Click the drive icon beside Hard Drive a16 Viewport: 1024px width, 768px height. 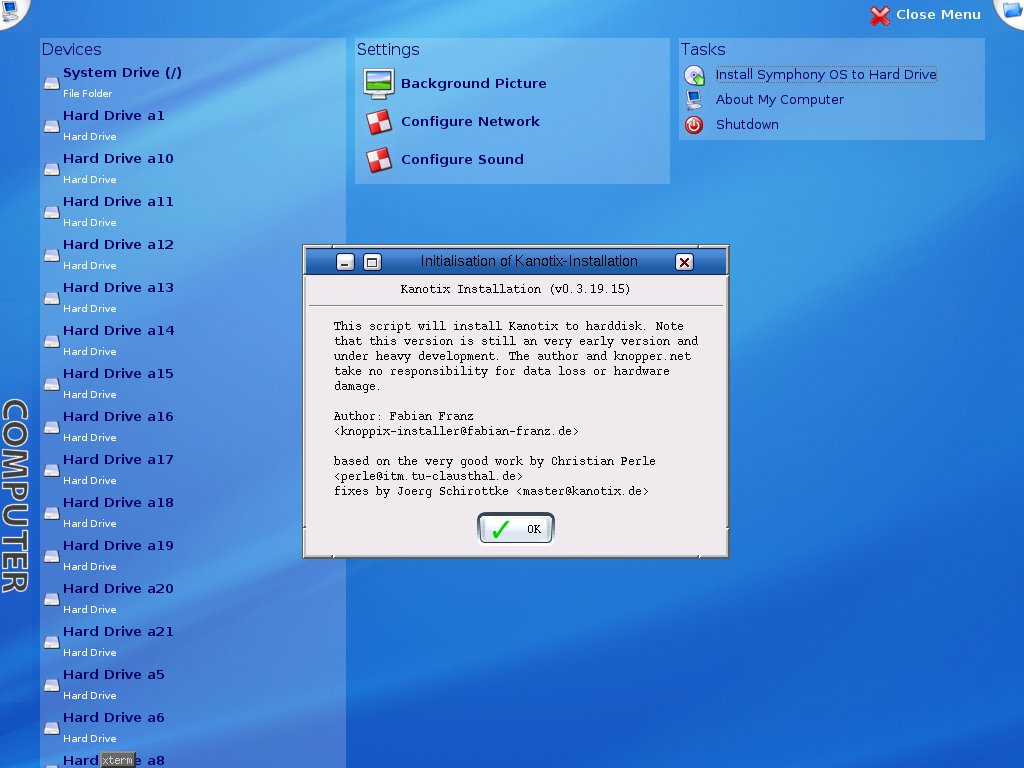(x=52, y=427)
